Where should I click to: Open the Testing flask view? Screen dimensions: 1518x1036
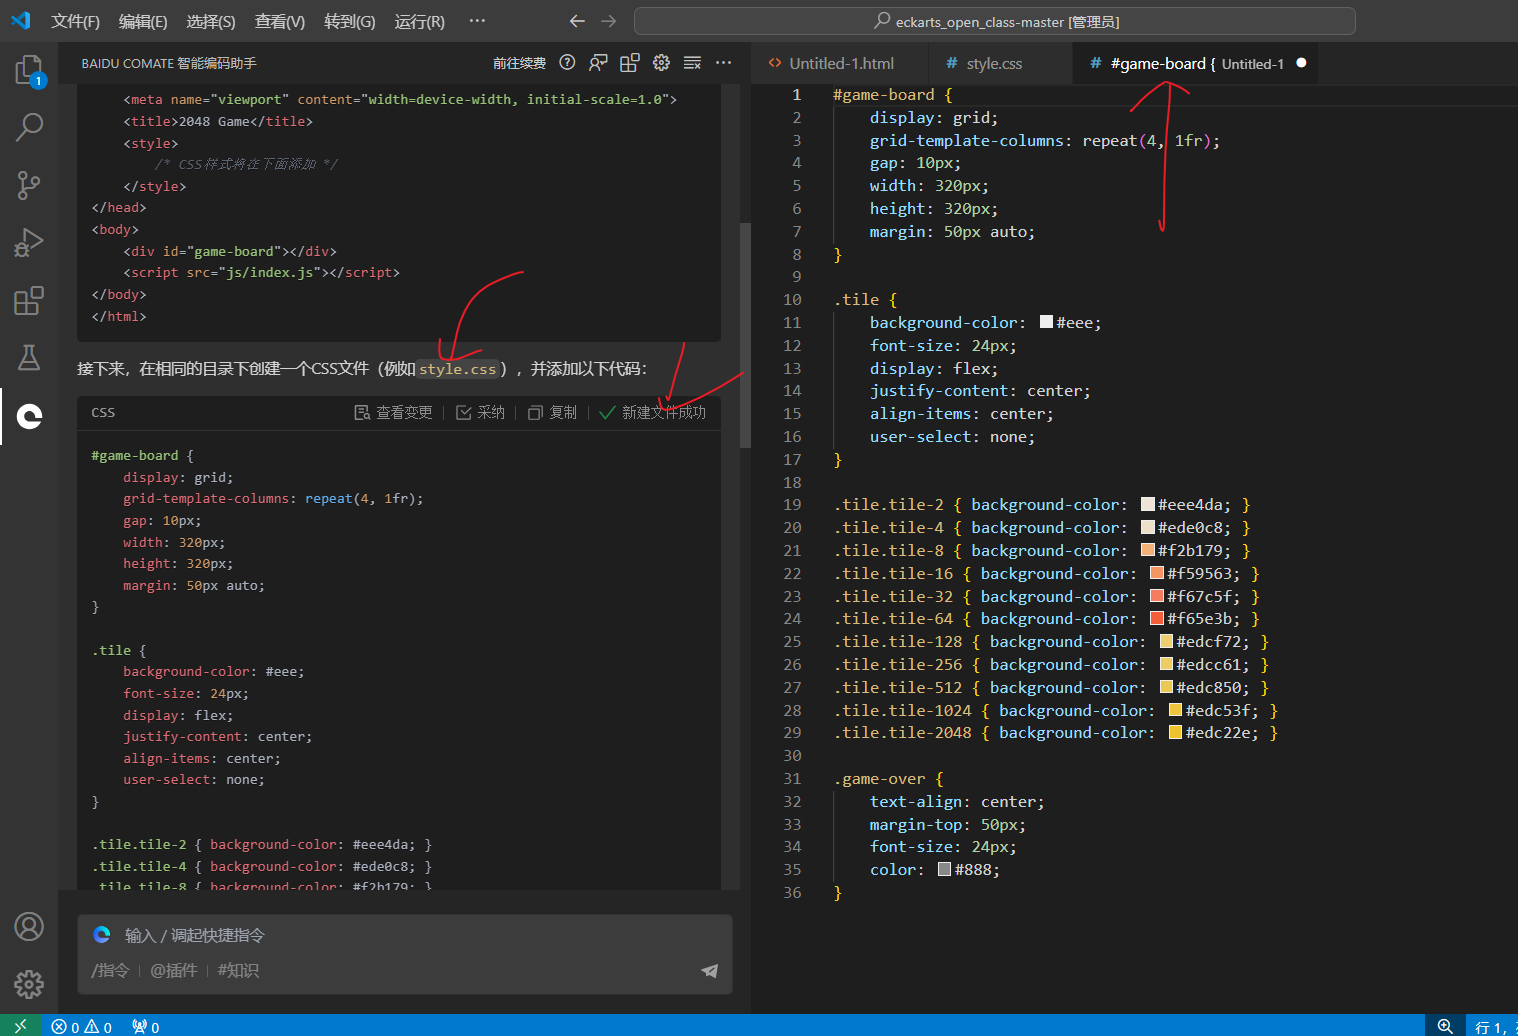click(29, 358)
